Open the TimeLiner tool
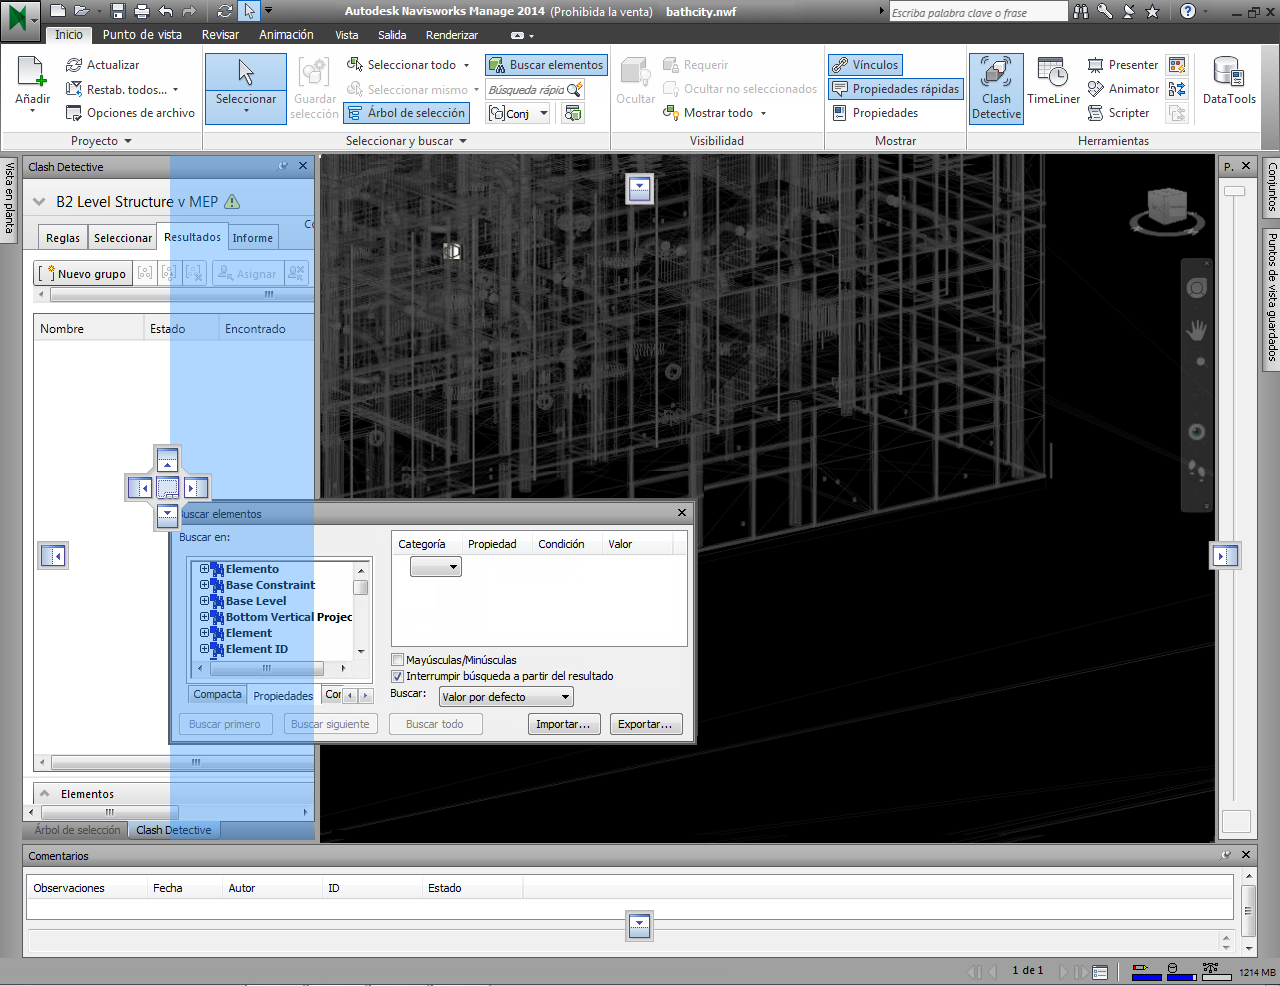Image resolution: width=1280 pixels, height=986 pixels. [1053, 82]
